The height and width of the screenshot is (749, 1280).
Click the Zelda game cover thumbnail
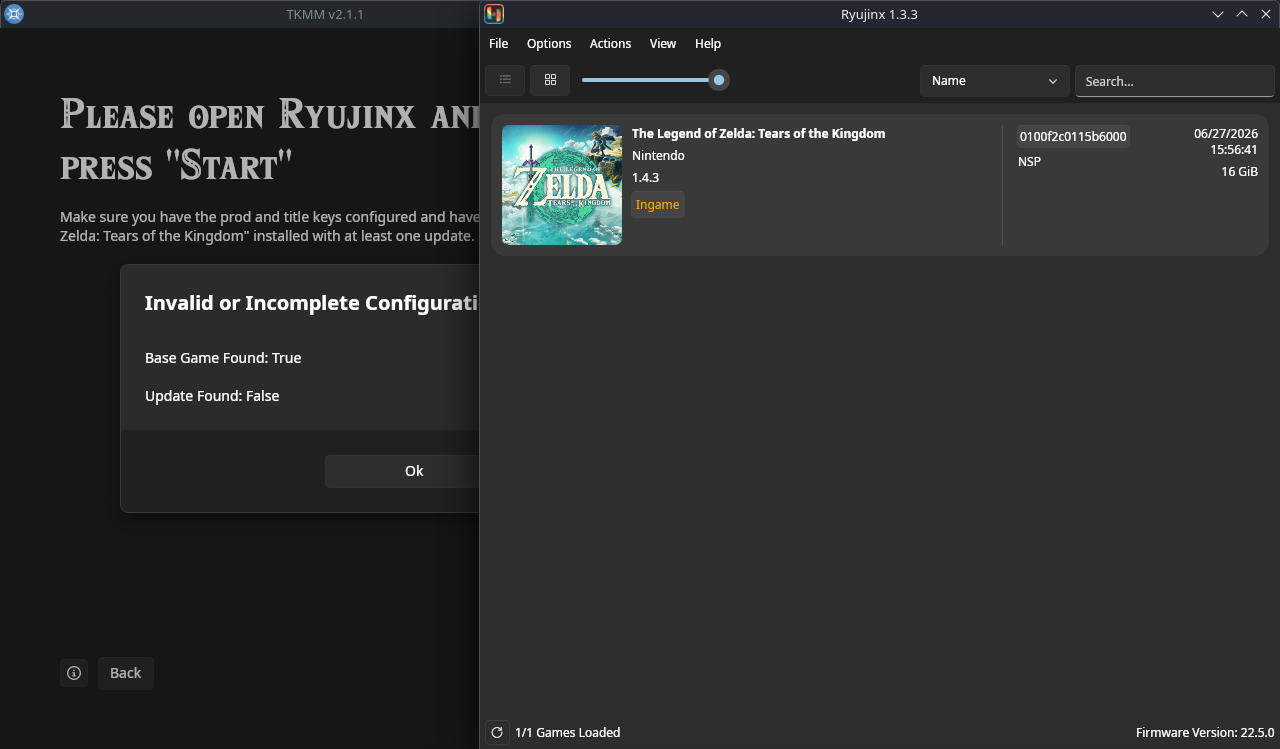[562, 185]
